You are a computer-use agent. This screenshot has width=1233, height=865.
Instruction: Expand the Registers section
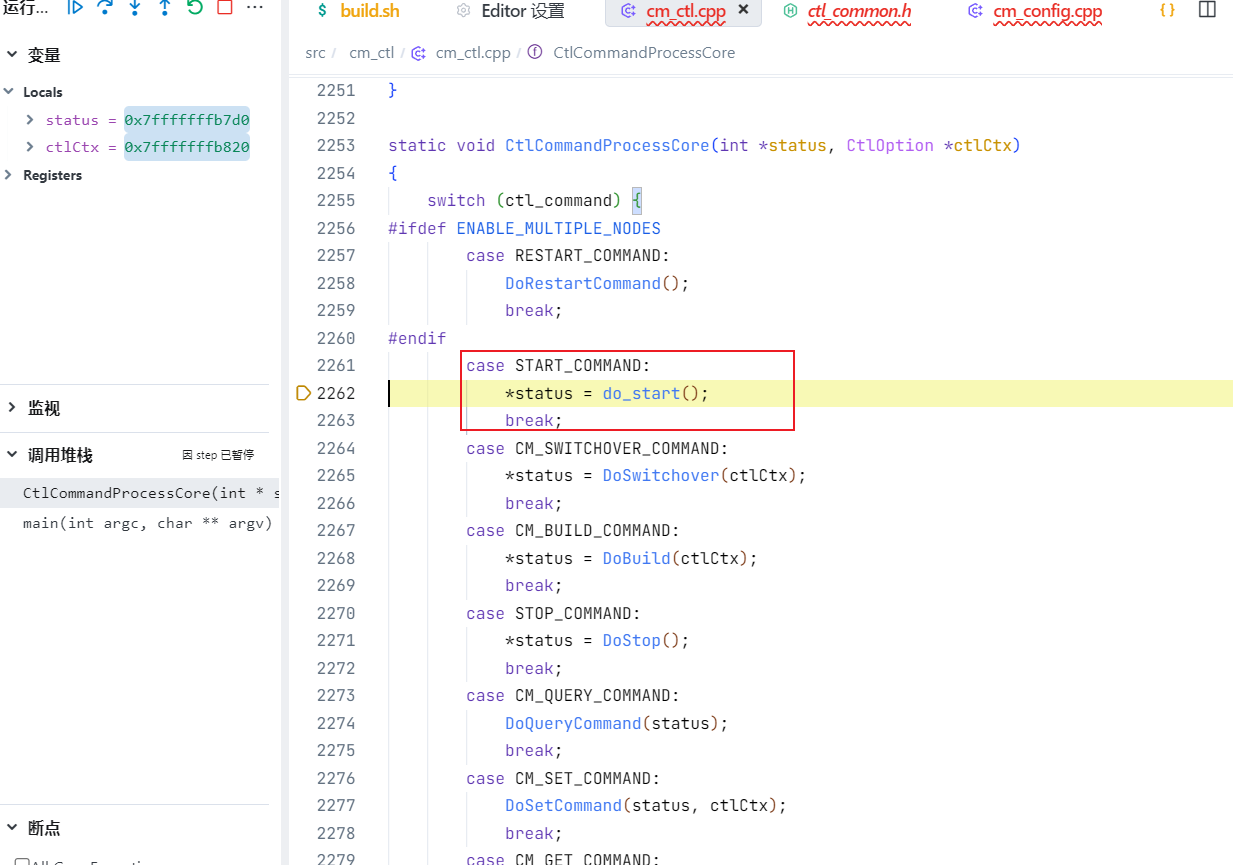[10, 175]
